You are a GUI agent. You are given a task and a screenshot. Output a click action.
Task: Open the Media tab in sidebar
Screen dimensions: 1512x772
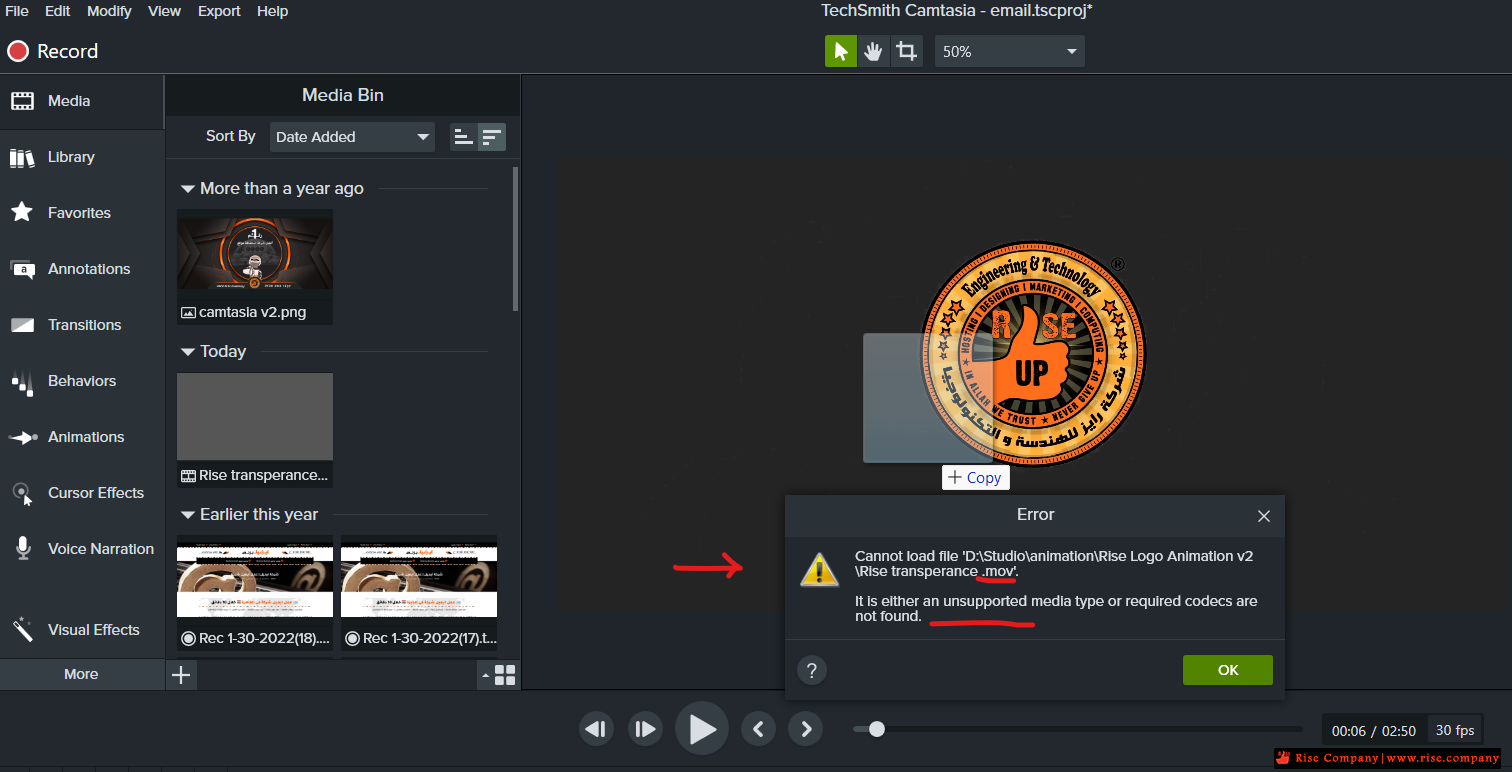82,101
